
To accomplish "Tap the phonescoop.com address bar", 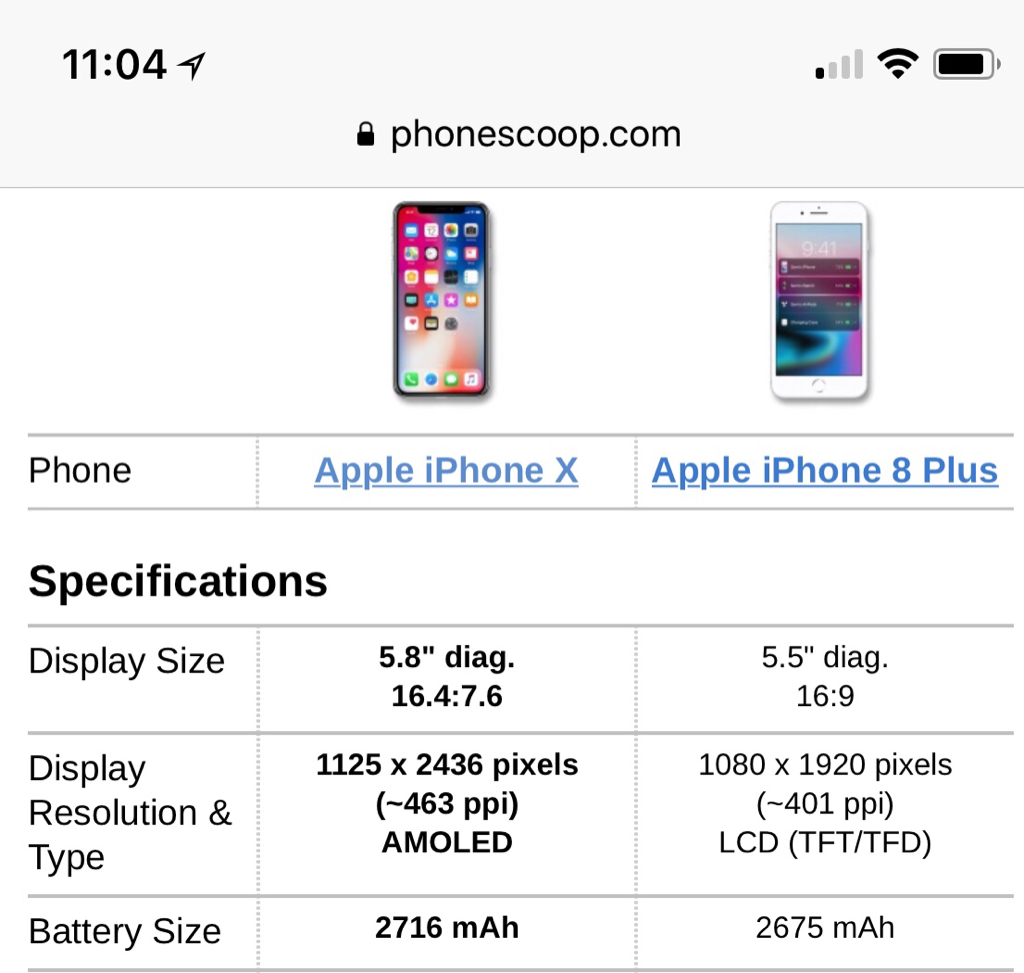I will pos(519,135).
